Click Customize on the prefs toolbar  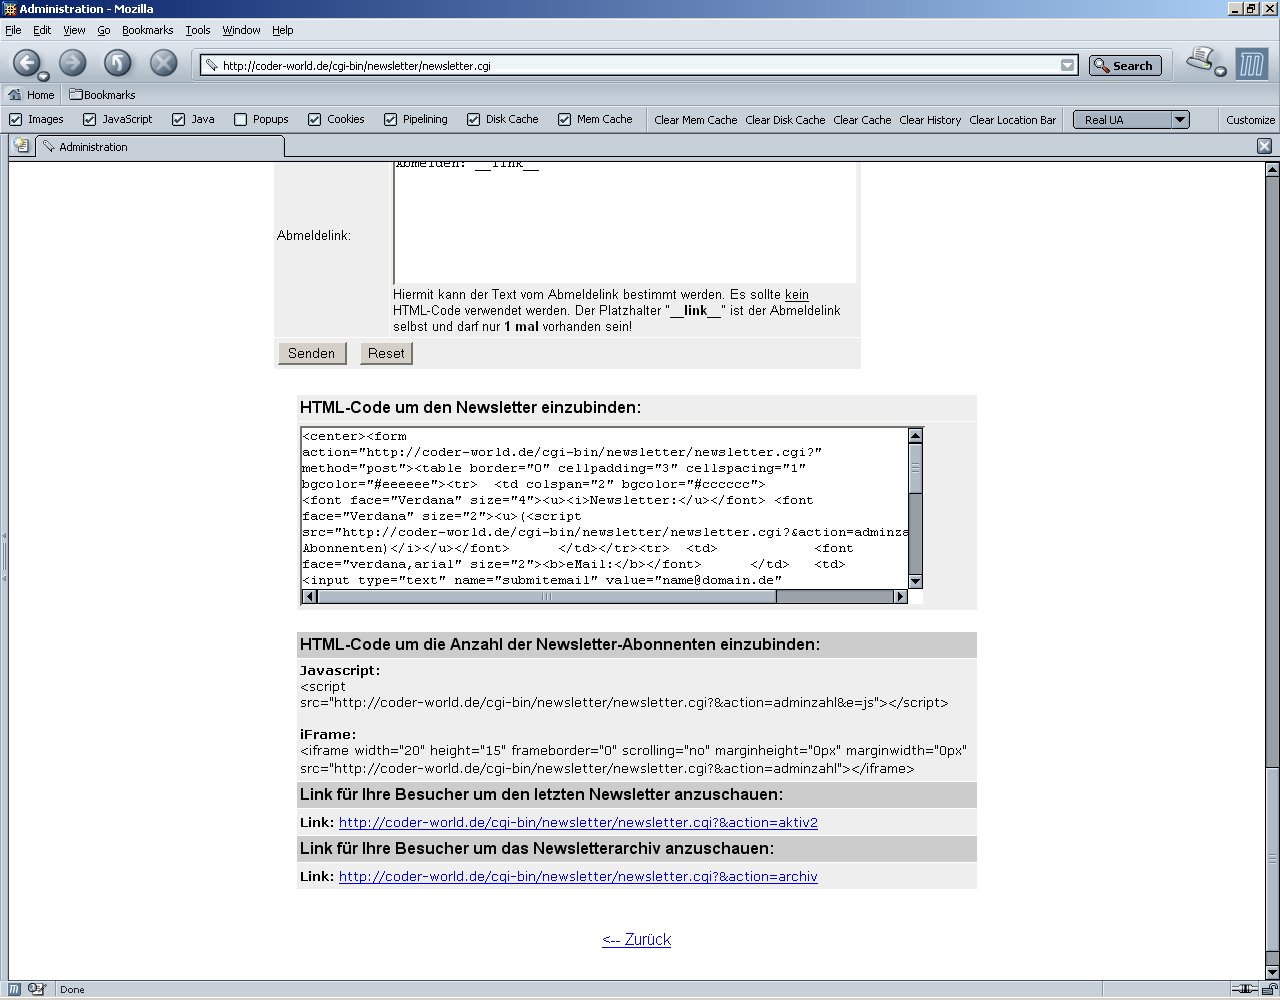pyautogui.click(x=1251, y=120)
